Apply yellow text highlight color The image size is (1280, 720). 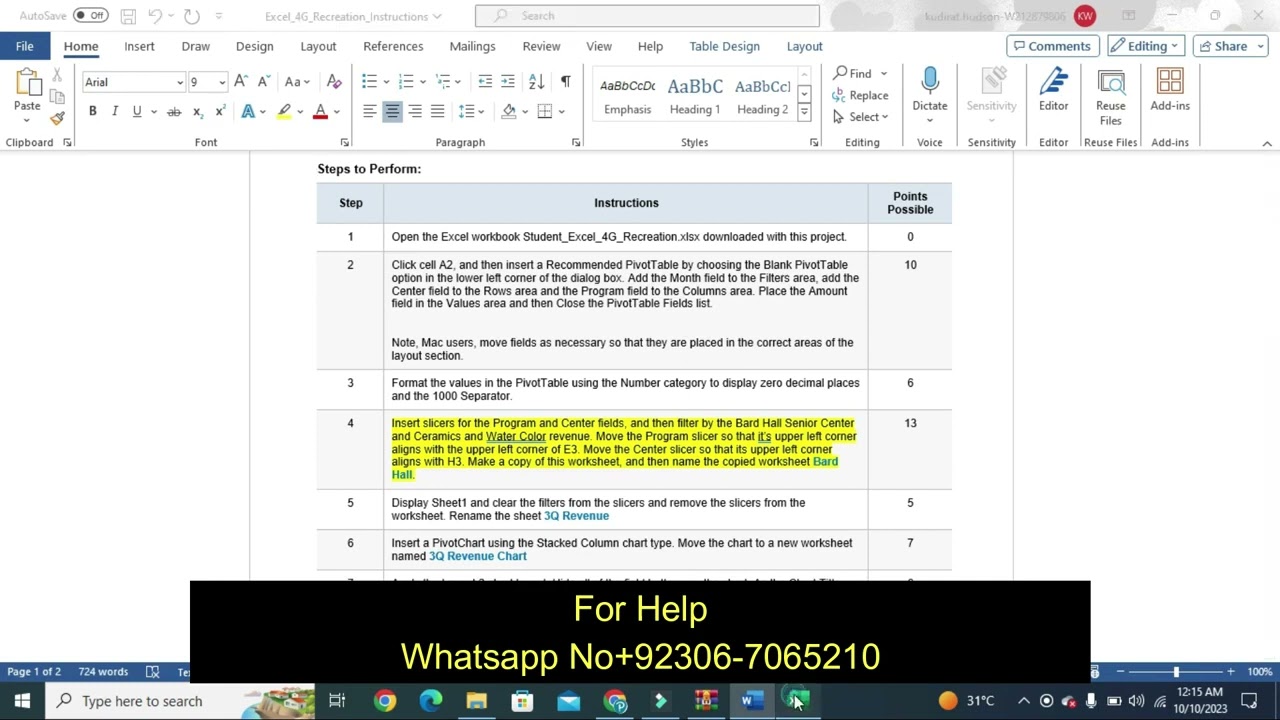284,111
